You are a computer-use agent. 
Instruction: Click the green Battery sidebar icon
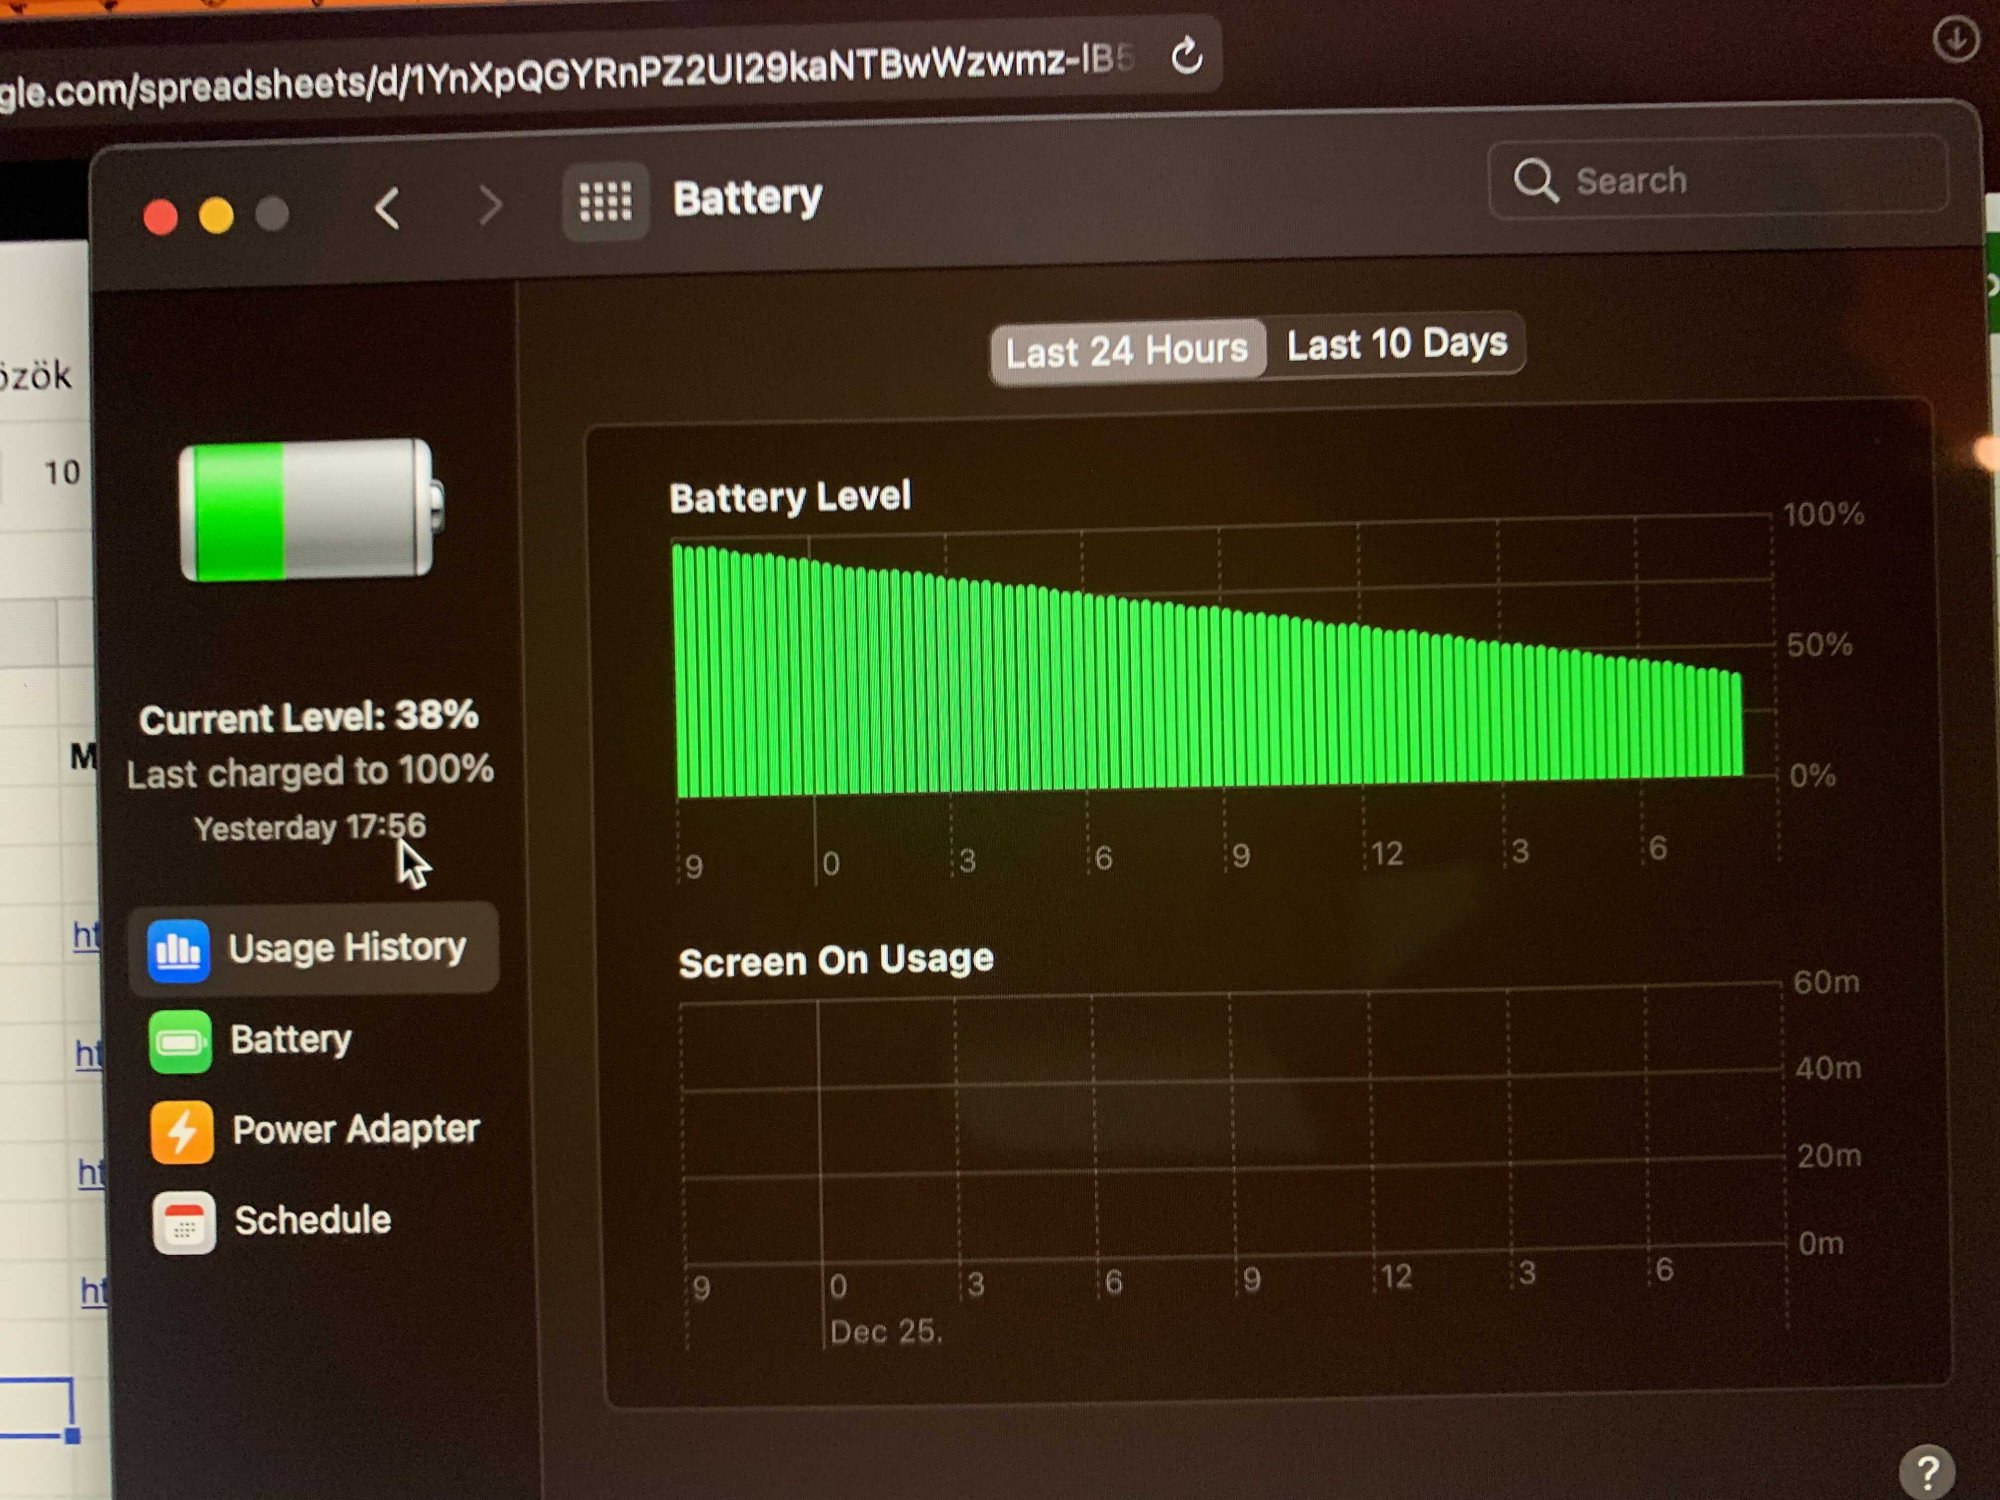click(180, 1042)
